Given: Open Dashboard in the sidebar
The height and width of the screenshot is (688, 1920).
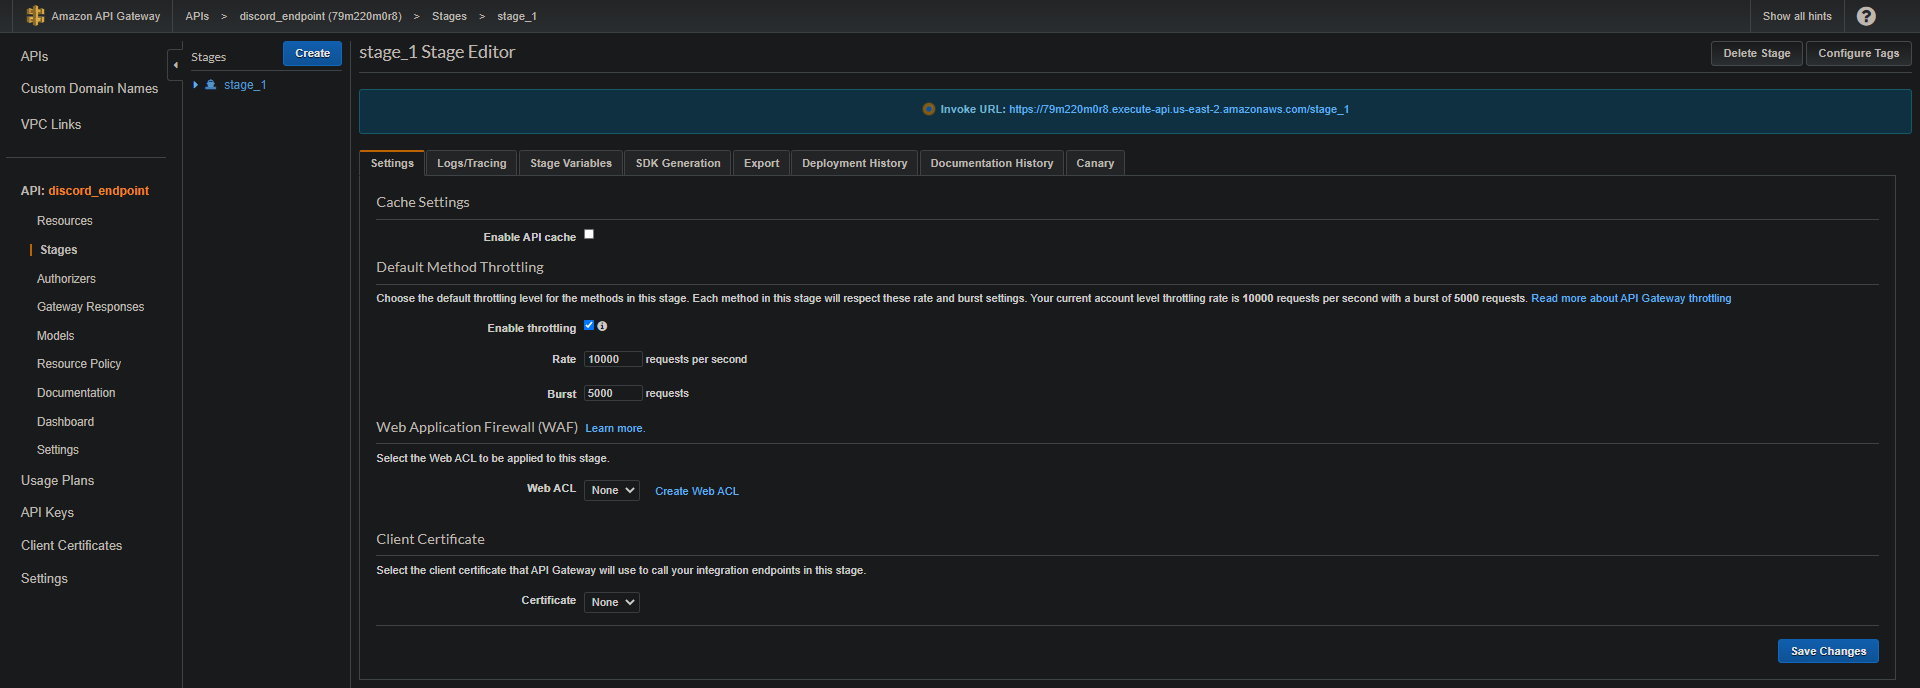Looking at the screenshot, I should 65,422.
